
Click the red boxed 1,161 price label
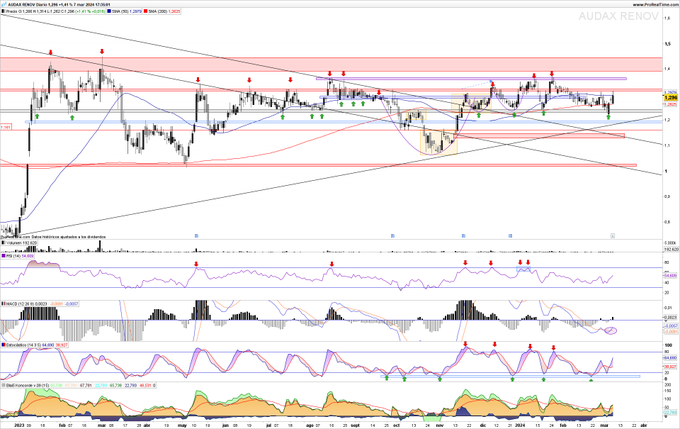[x=5, y=127]
